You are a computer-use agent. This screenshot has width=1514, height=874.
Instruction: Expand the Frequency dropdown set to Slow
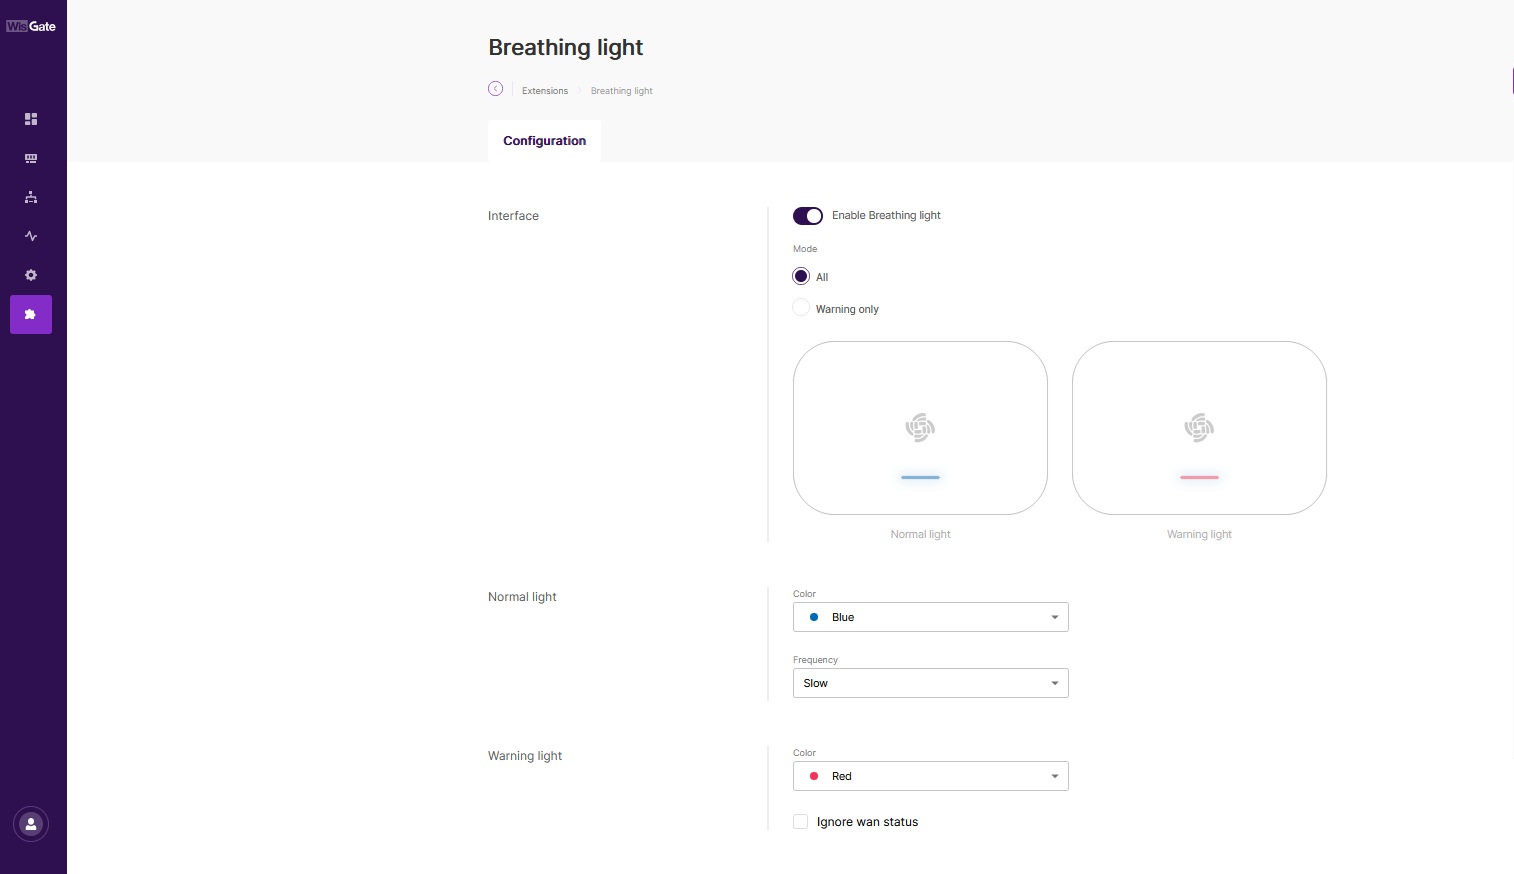click(x=930, y=683)
